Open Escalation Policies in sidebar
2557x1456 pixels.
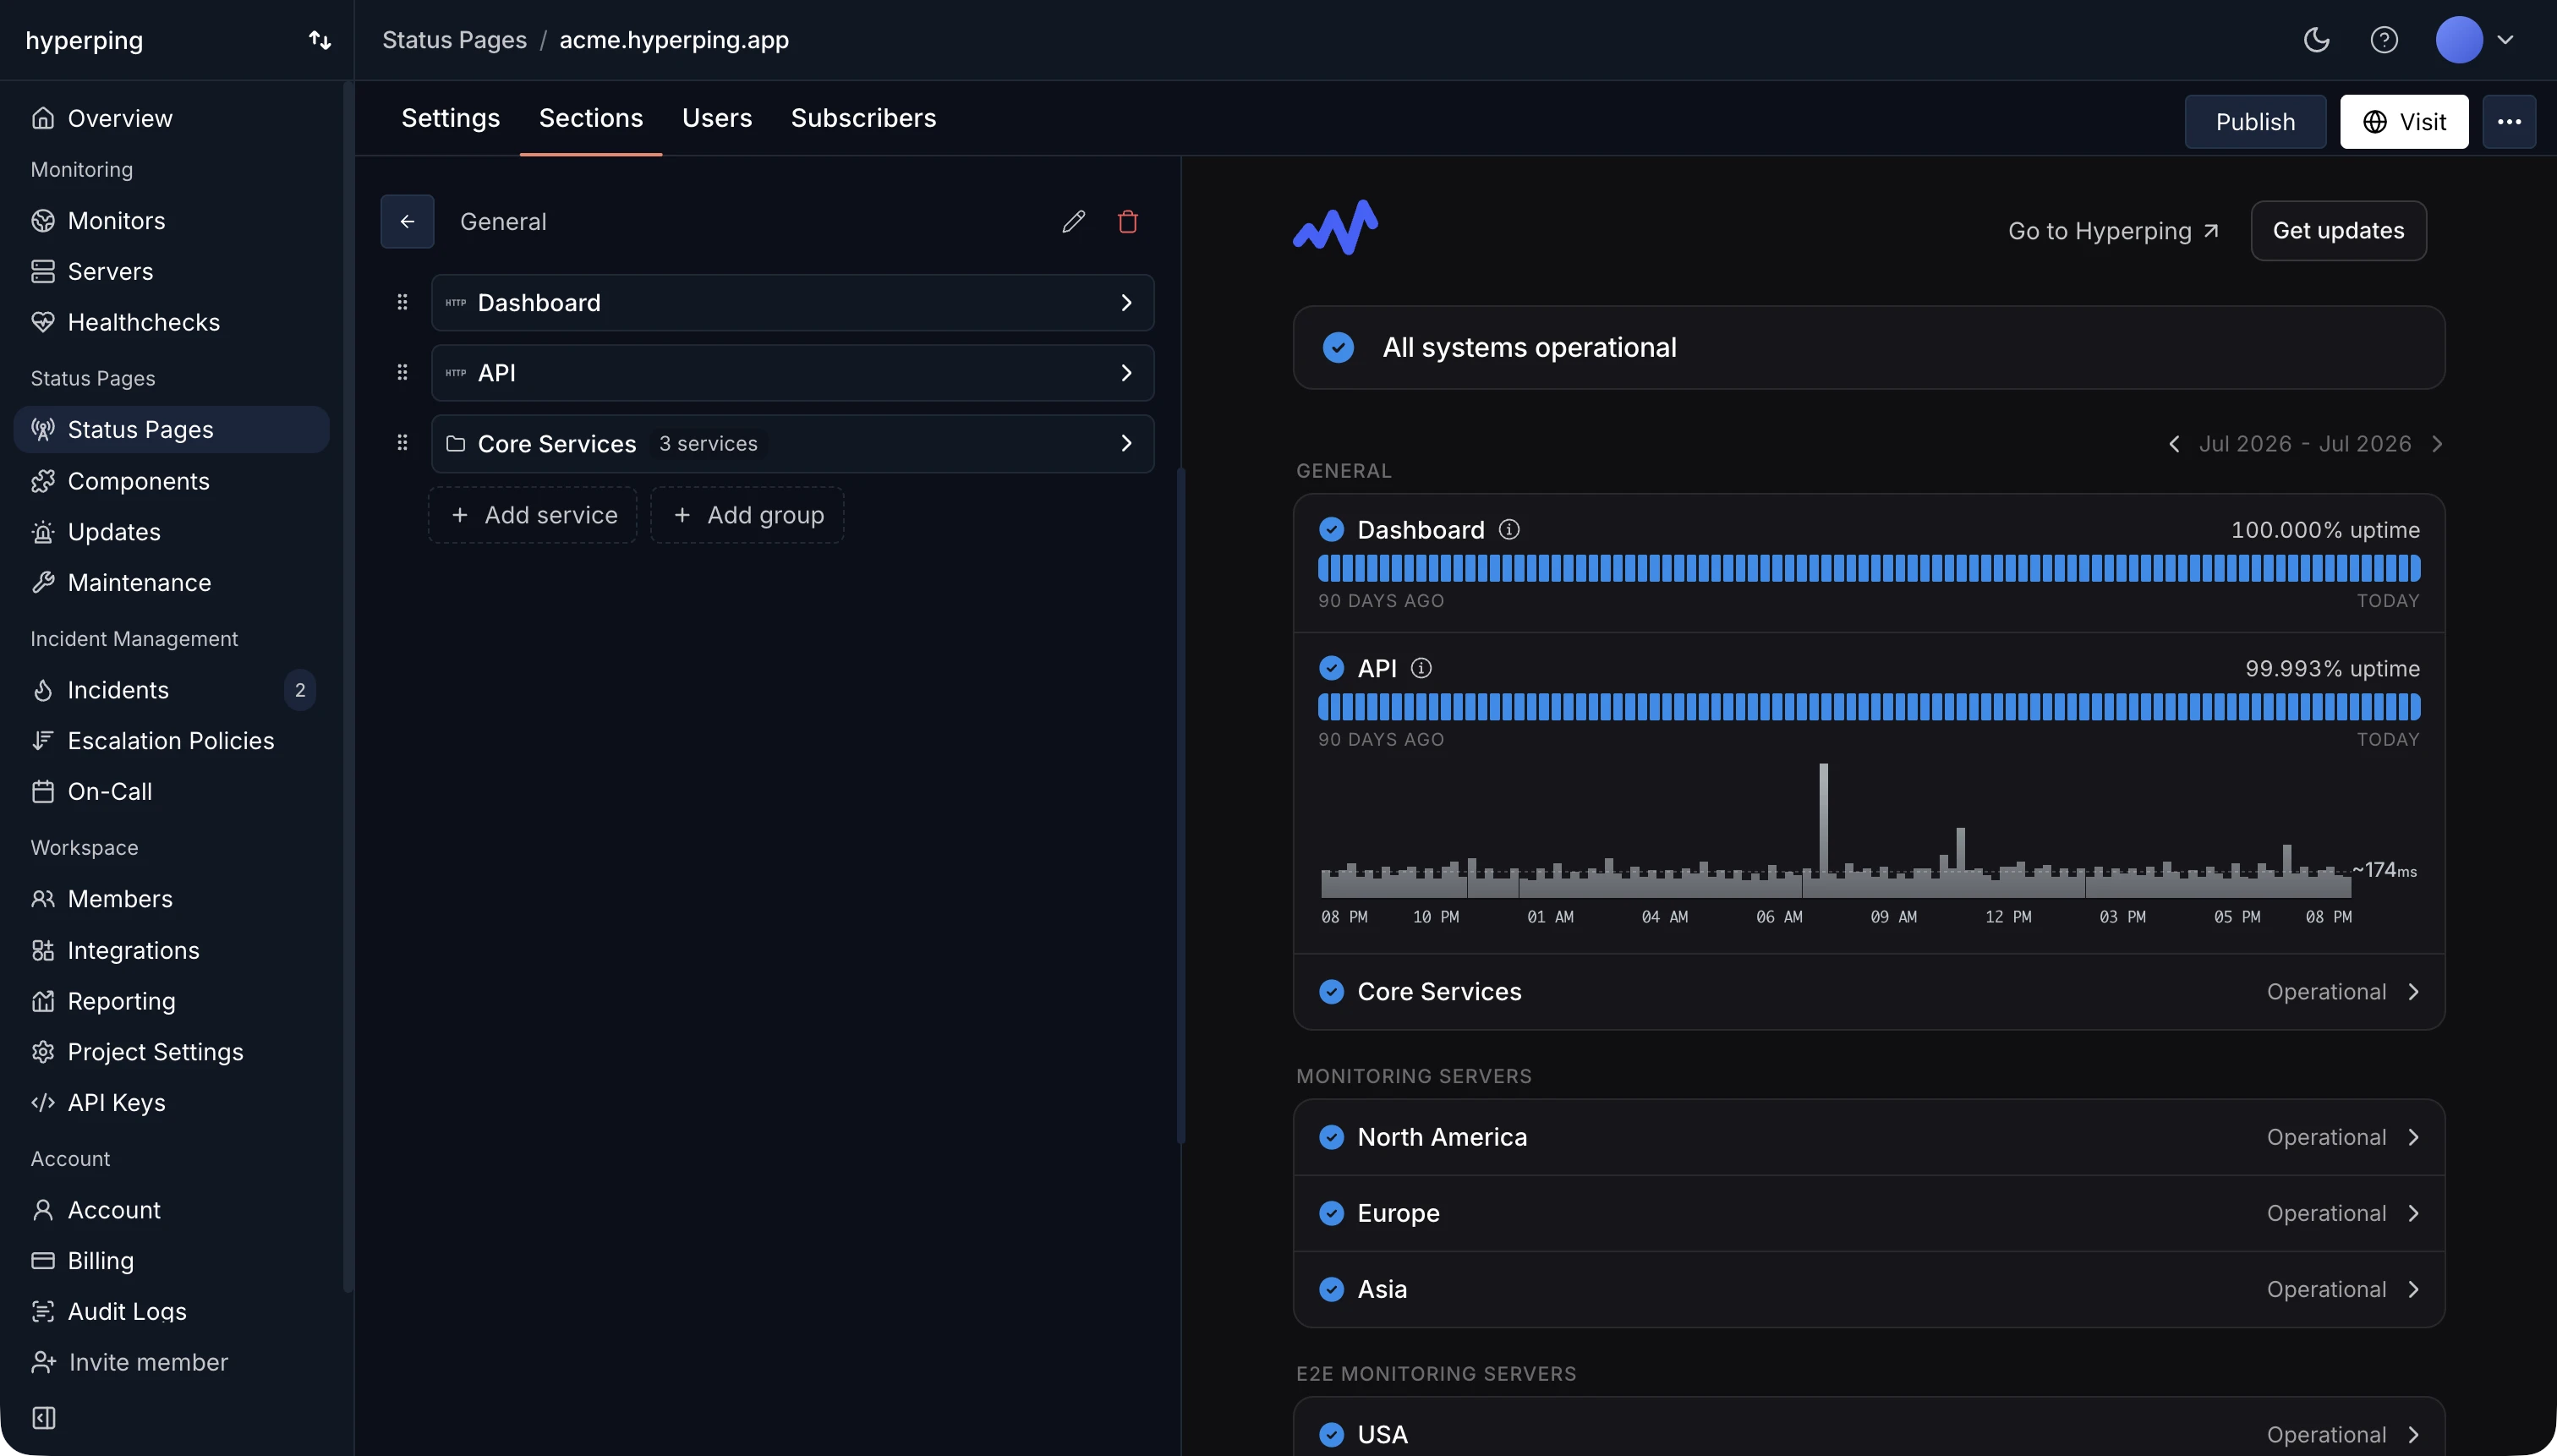(x=172, y=740)
